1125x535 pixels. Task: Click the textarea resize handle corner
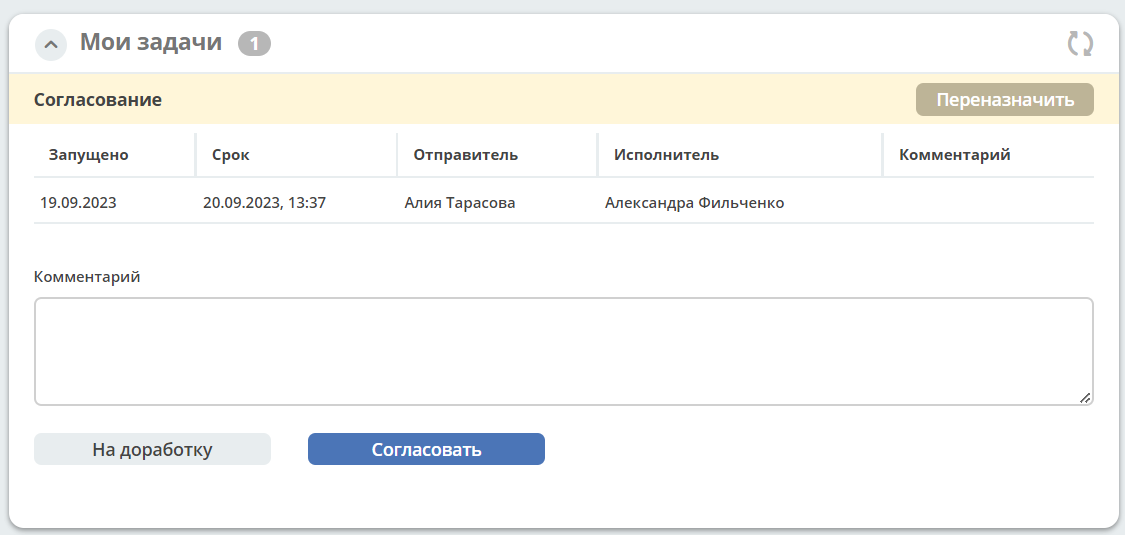coord(1085,398)
